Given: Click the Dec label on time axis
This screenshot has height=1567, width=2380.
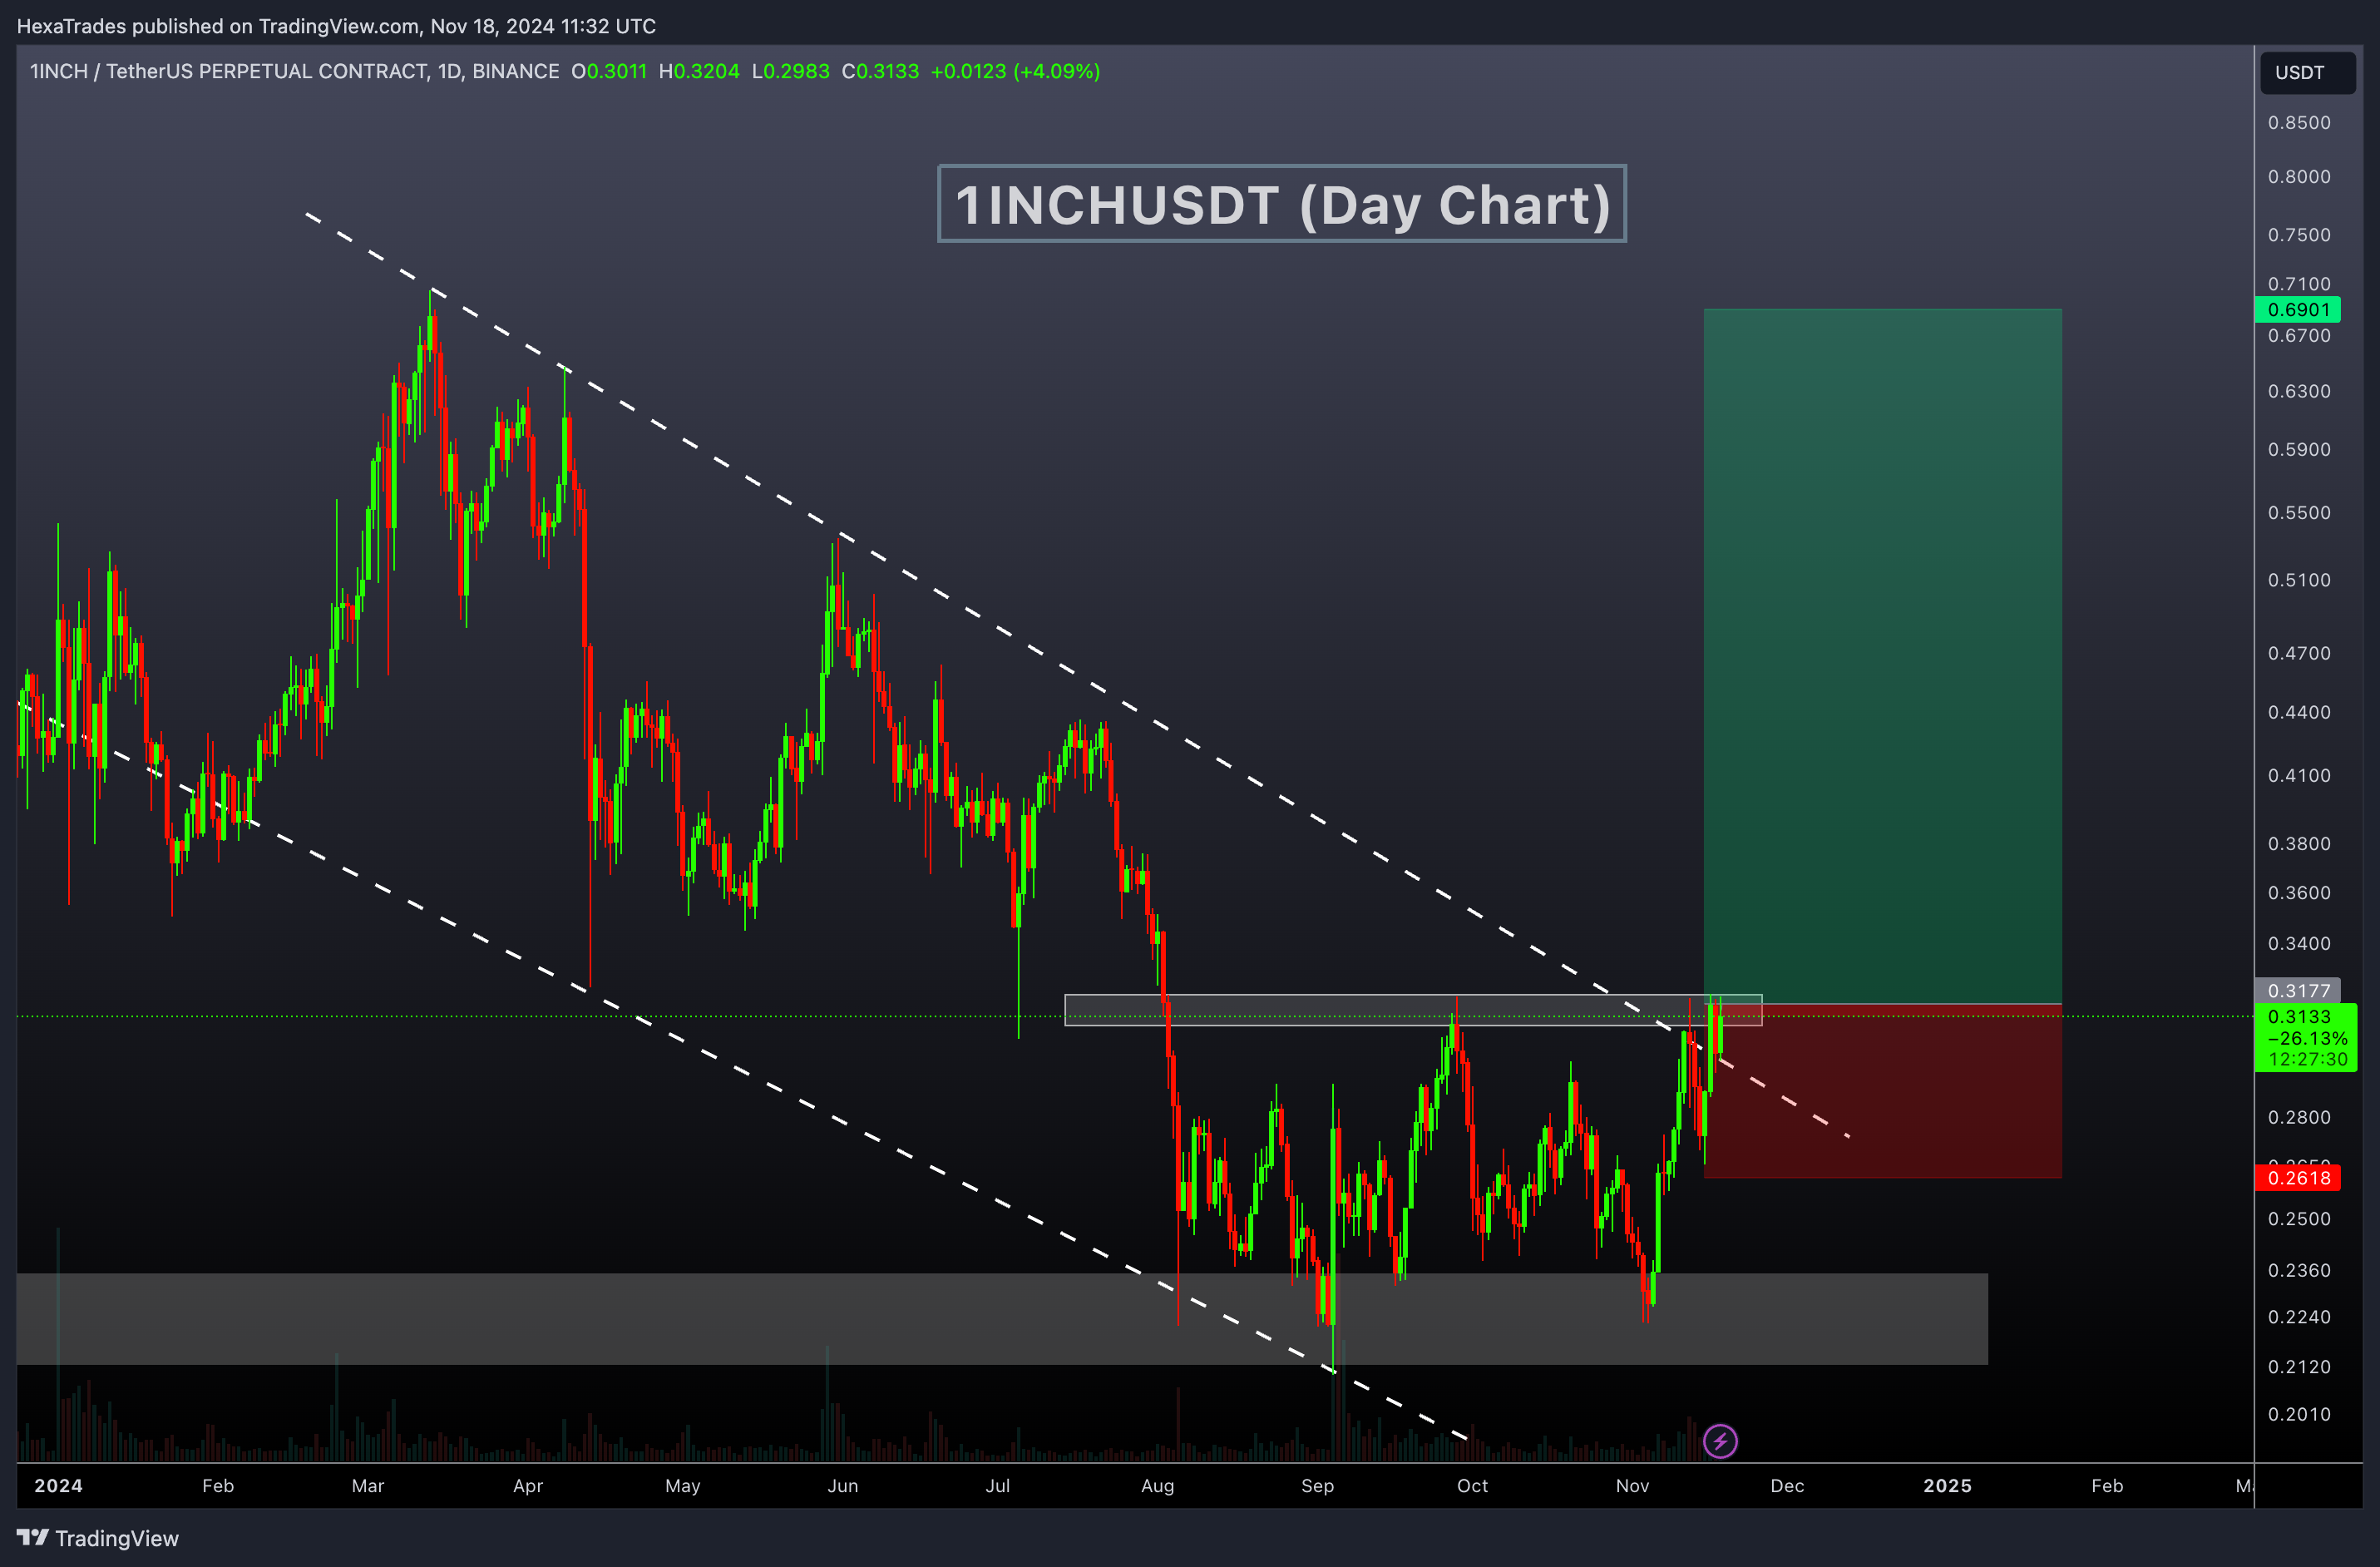Looking at the screenshot, I should point(1787,1486).
